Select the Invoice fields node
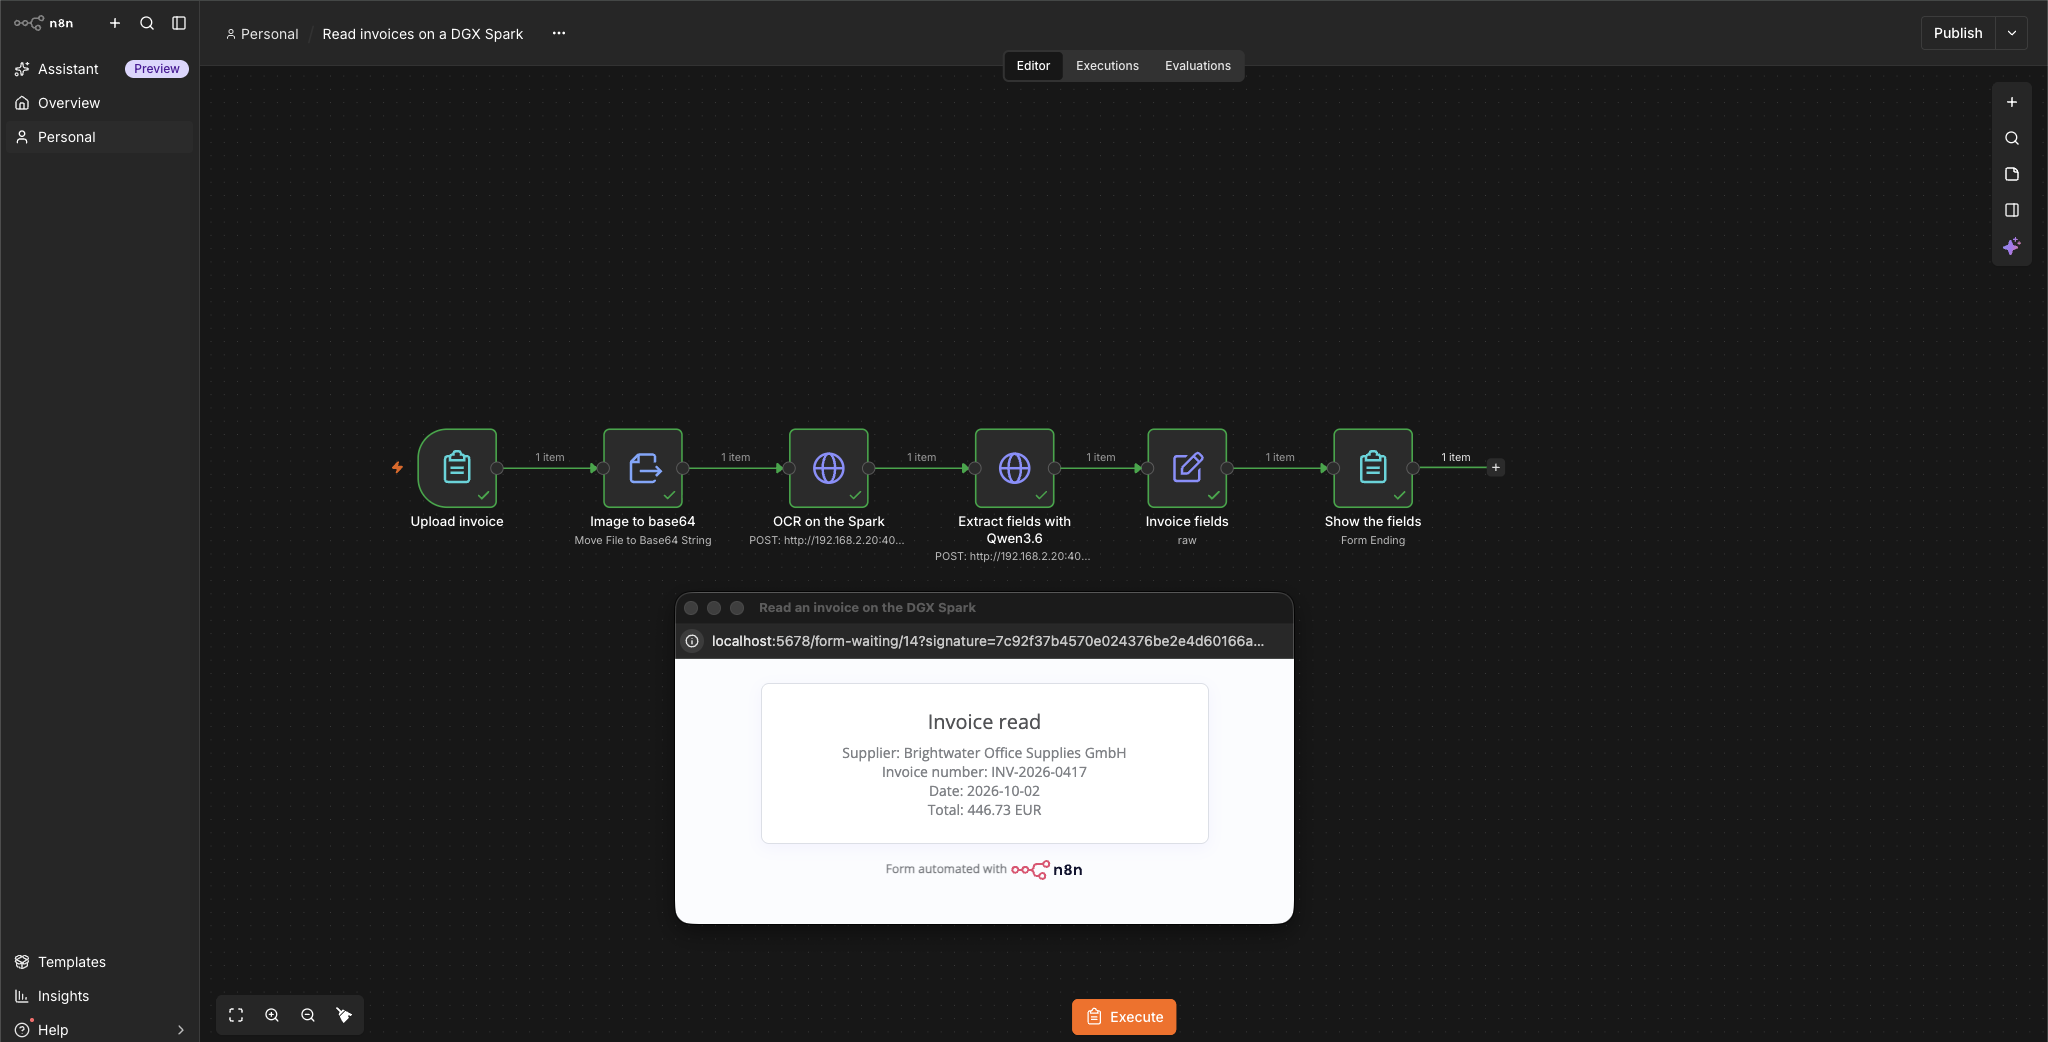Image resolution: width=2048 pixels, height=1042 pixels. pyautogui.click(x=1187, y=468)
